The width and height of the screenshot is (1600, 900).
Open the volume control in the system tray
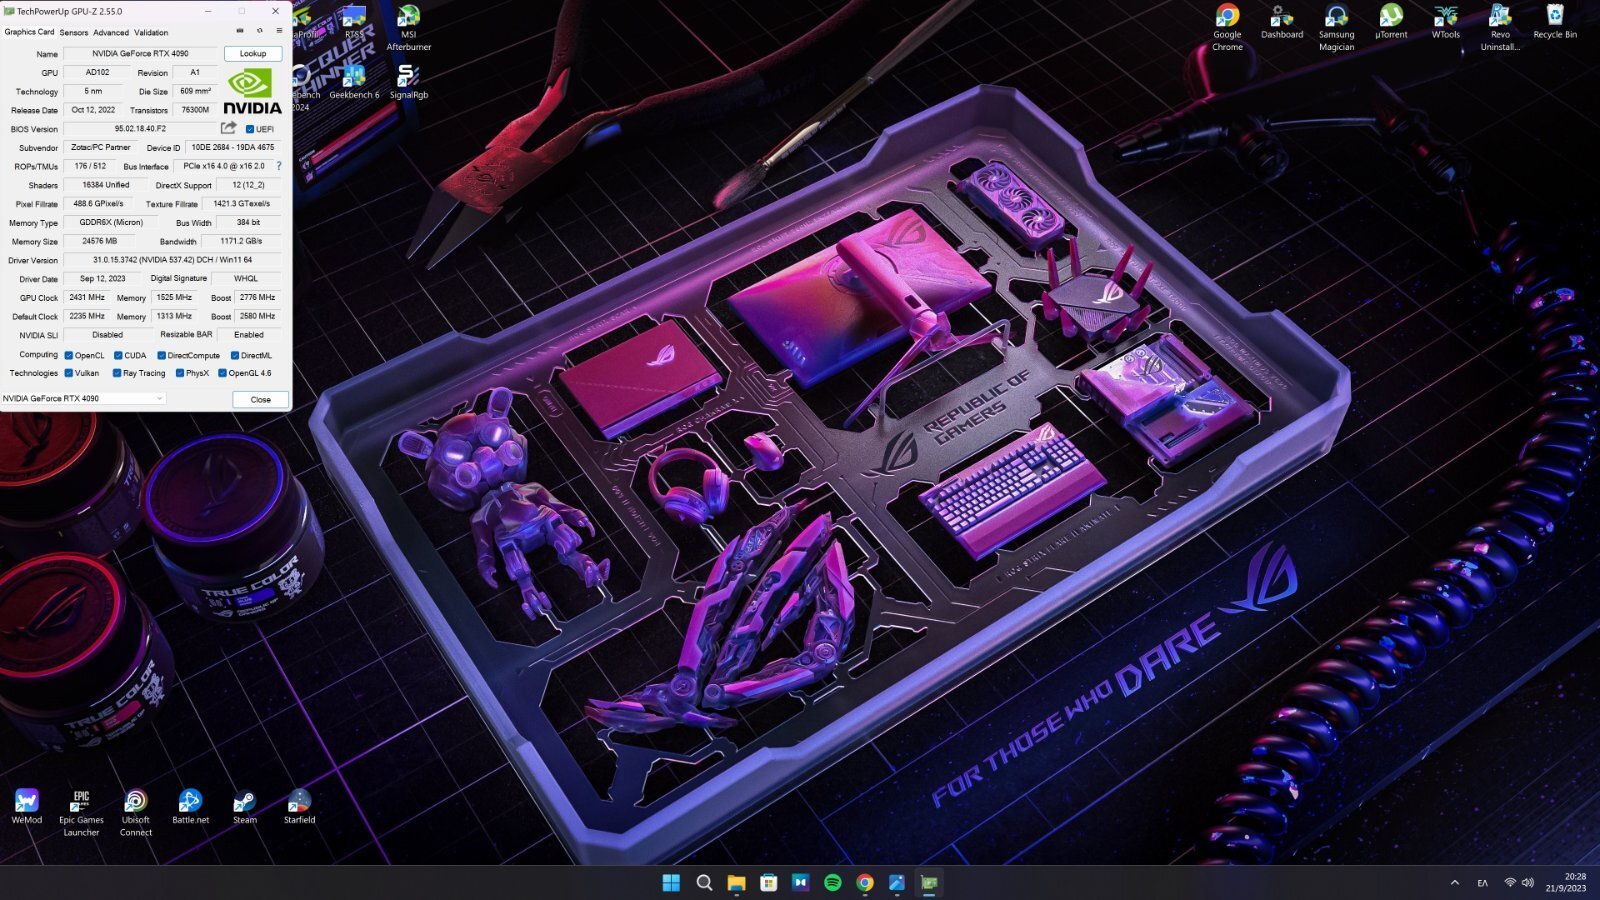(1527, 882)
